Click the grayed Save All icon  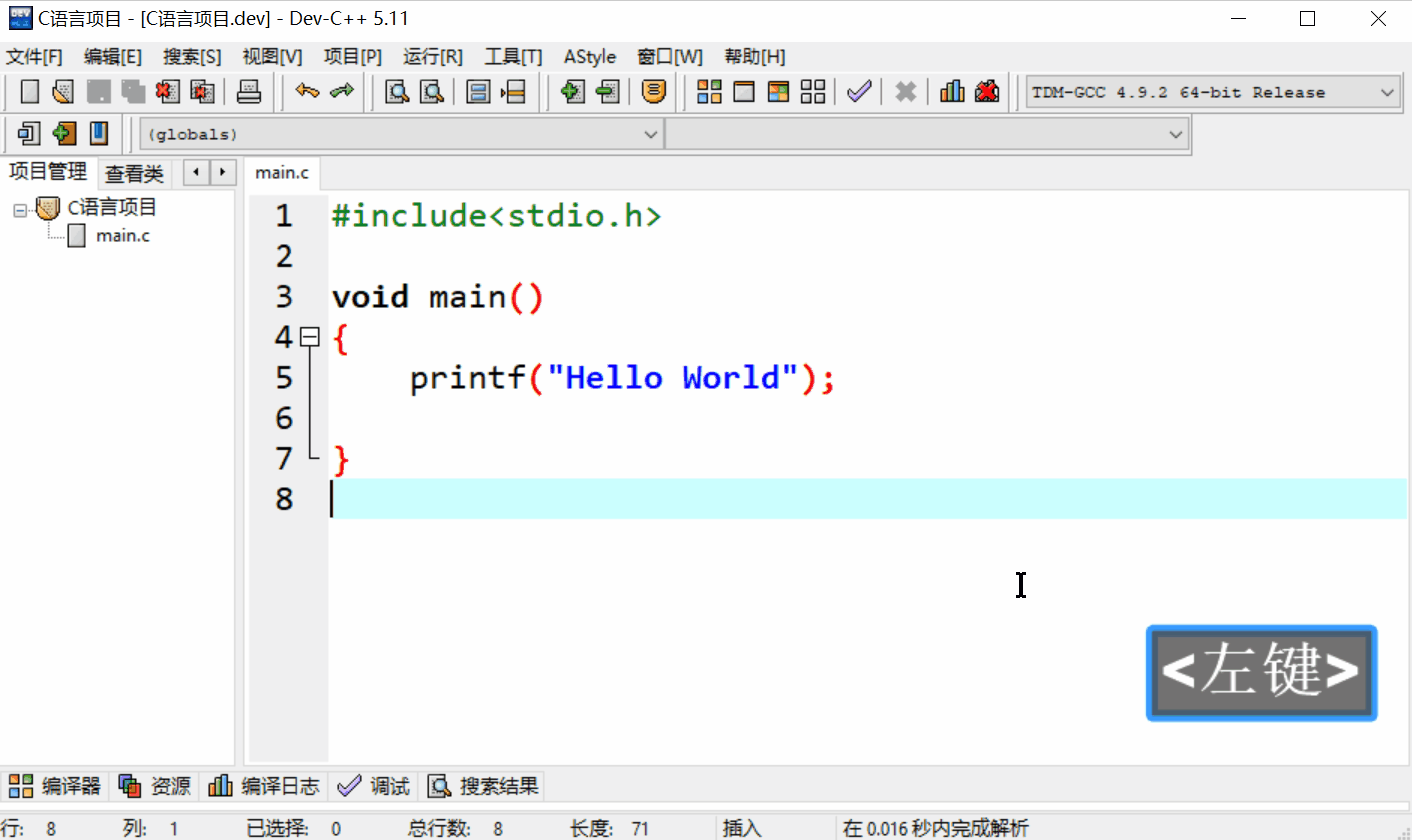pyautogui.click(x=133, y=92)
